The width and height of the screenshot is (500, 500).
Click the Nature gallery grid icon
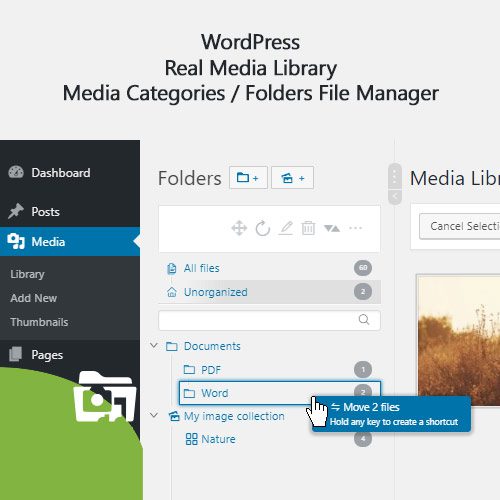click(191, 439)
